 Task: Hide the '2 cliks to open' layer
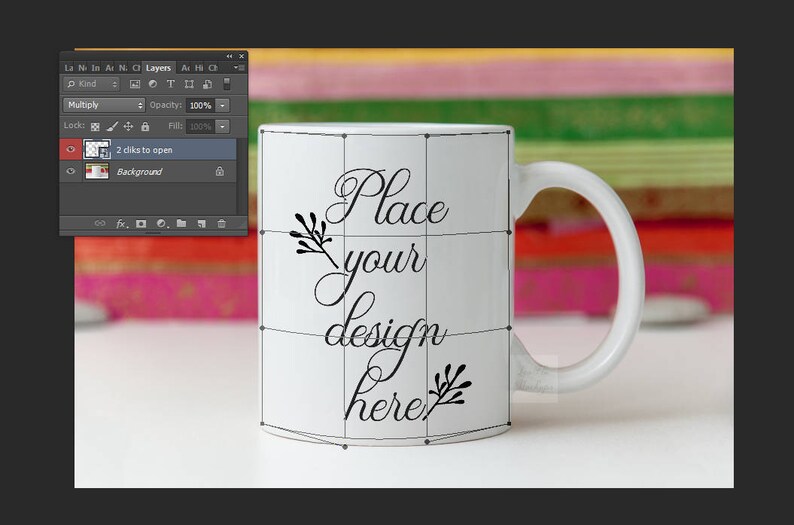click(70, 149)
